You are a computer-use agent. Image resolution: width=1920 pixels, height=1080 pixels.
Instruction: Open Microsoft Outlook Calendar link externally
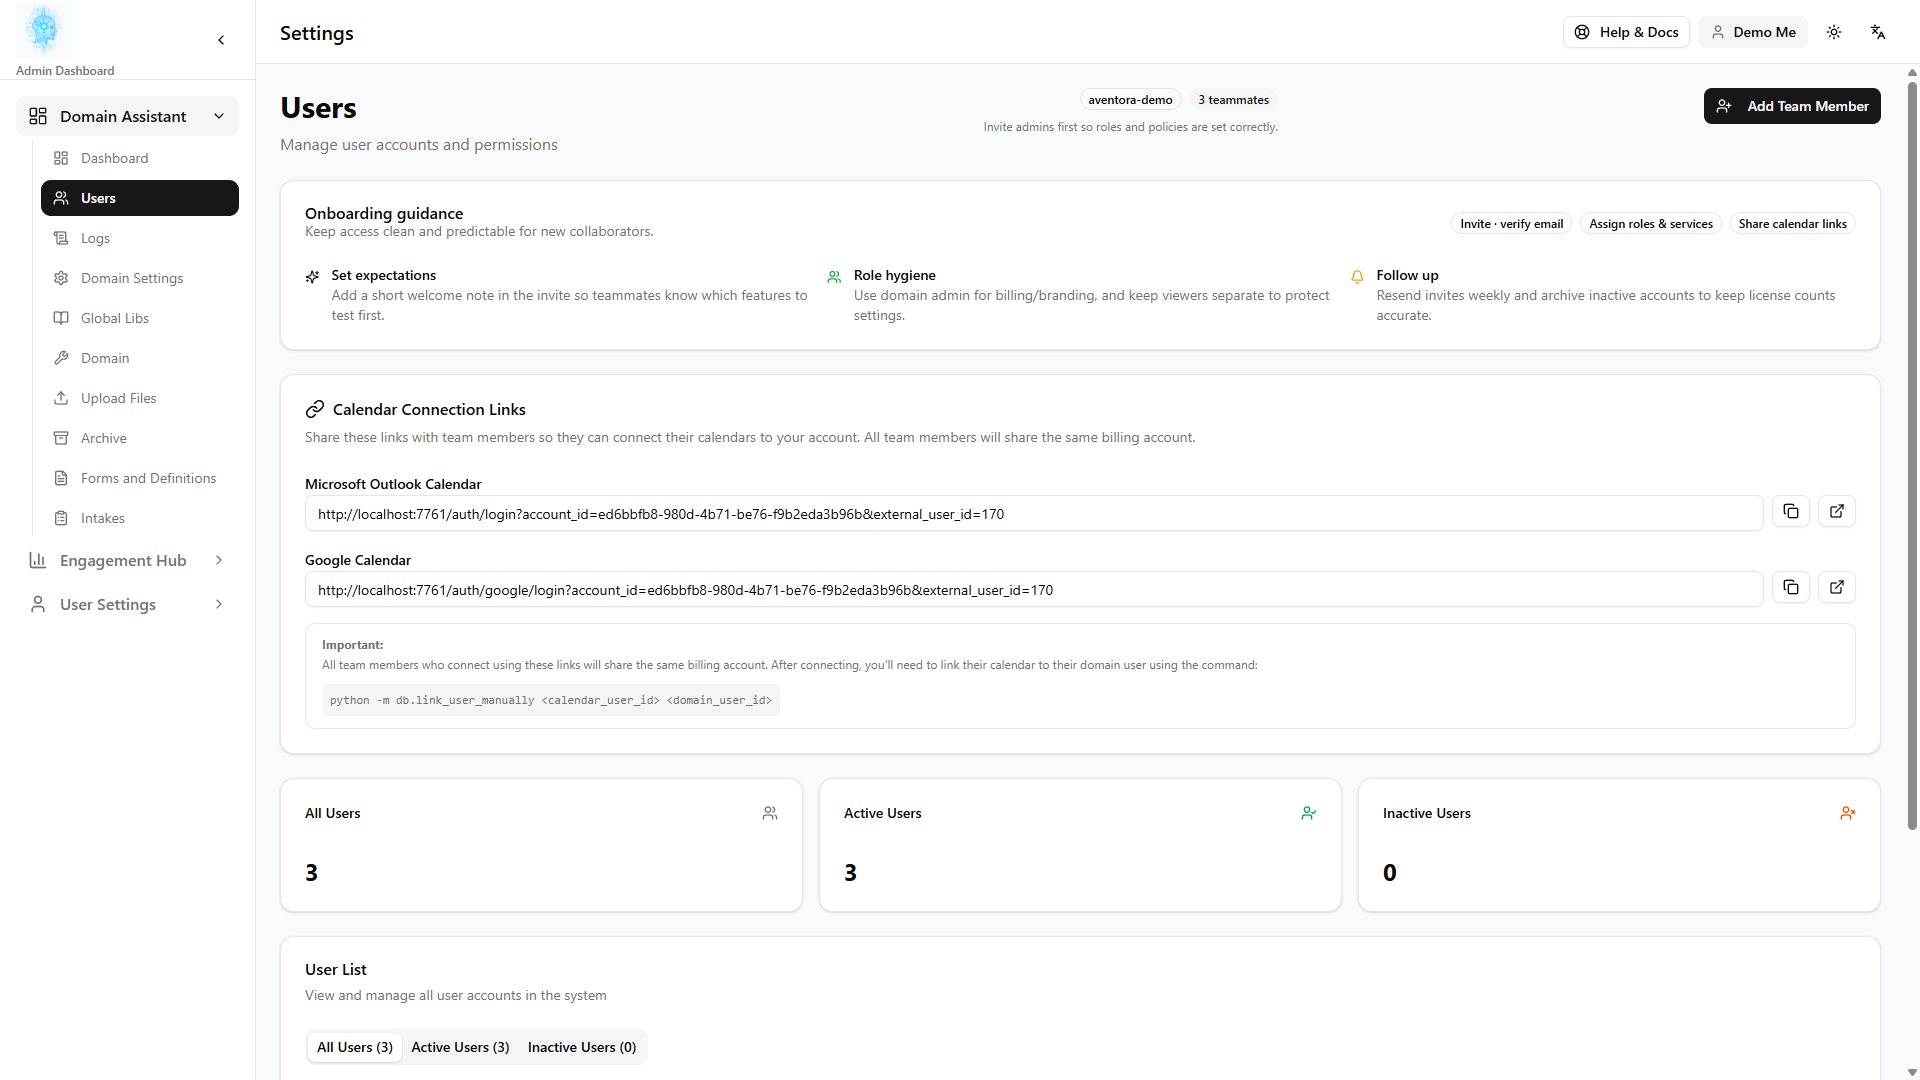click(x=1837, y=511)
